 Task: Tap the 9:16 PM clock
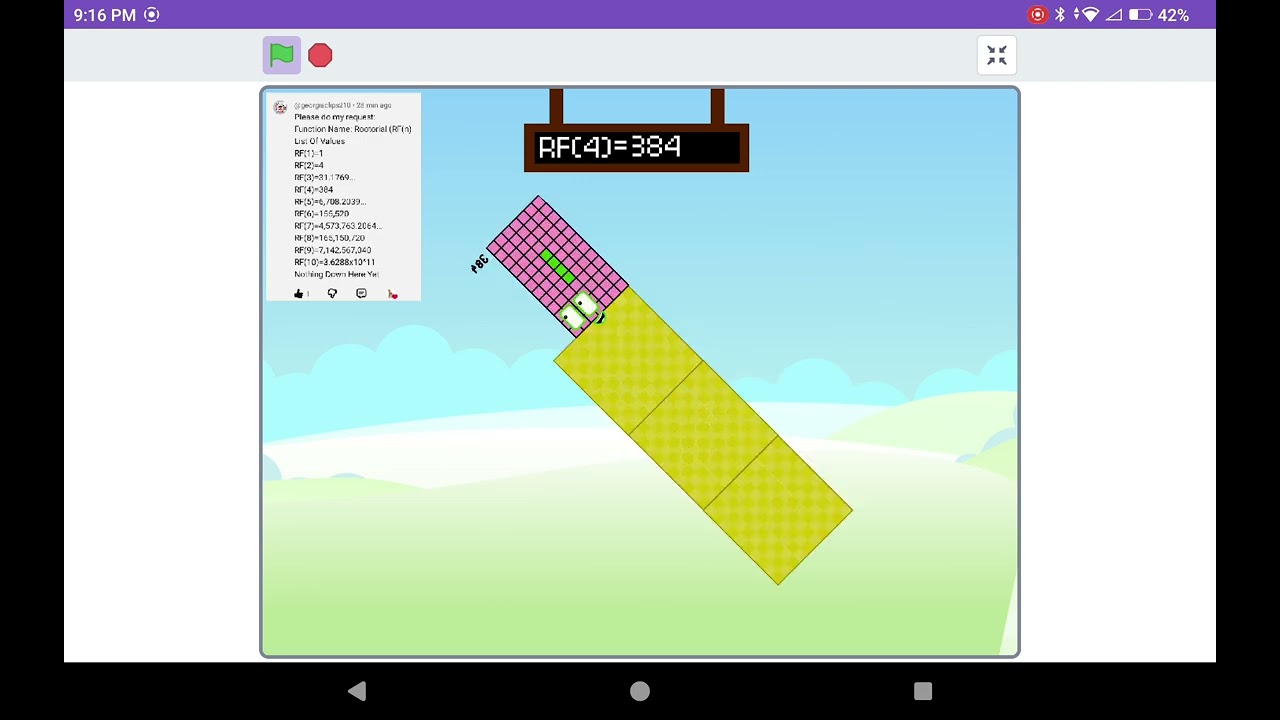tap(104, 15)
